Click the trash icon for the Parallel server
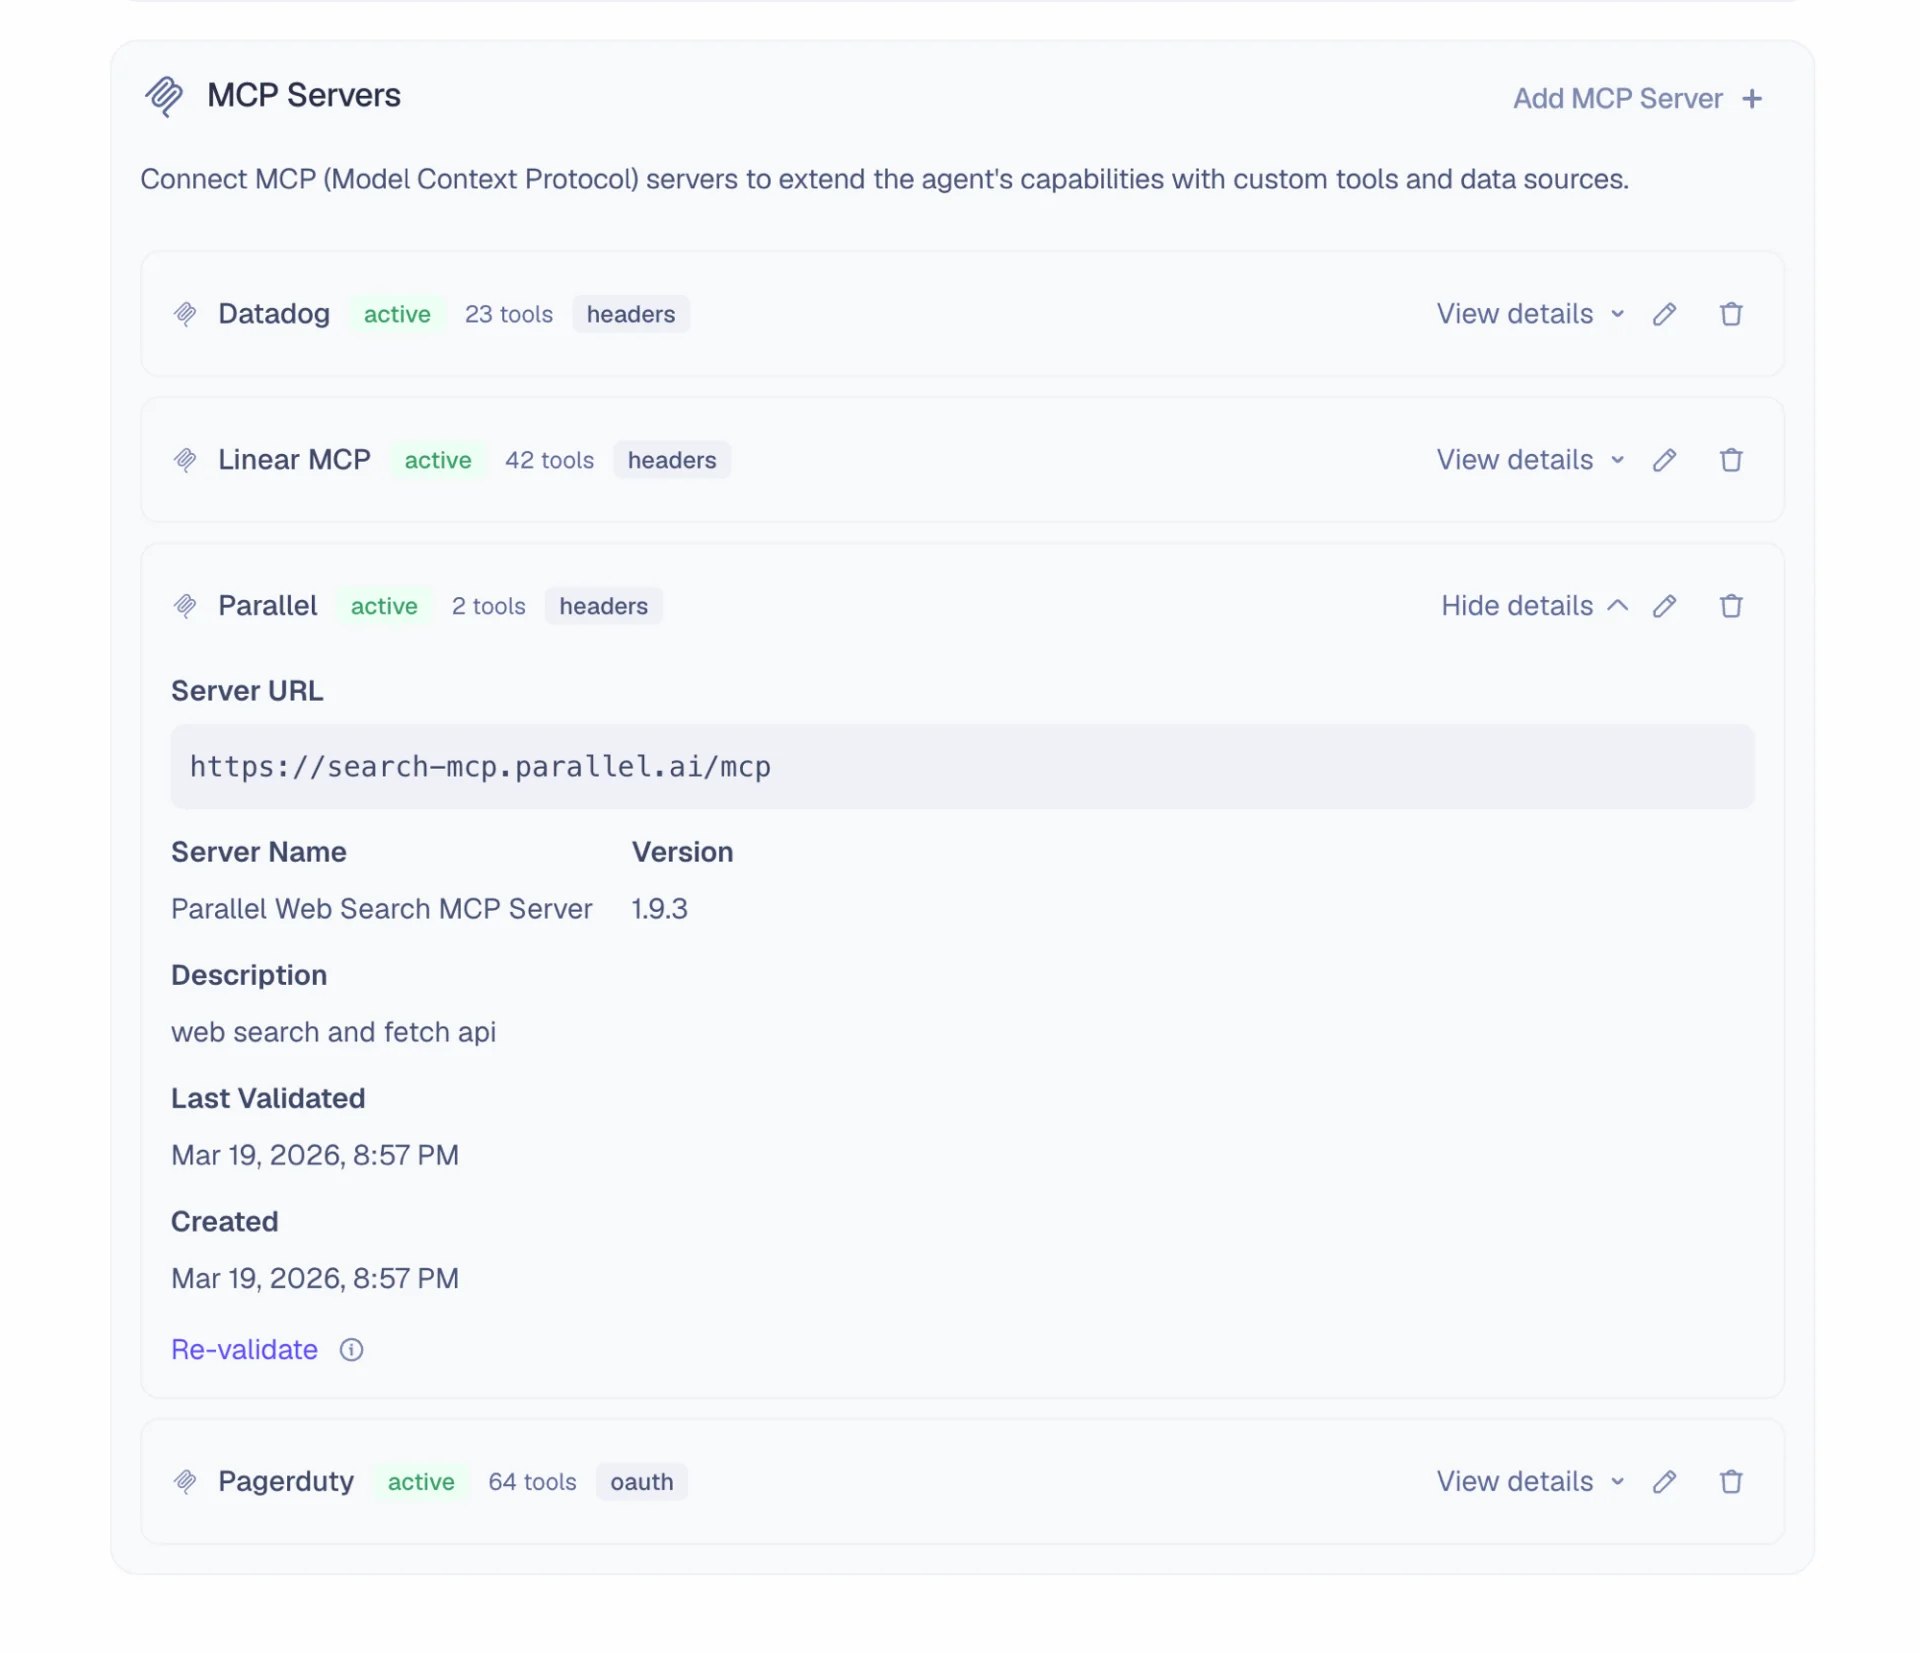The width and height of the screenshot is (1920, 1653). click(x=1731, y=606)
